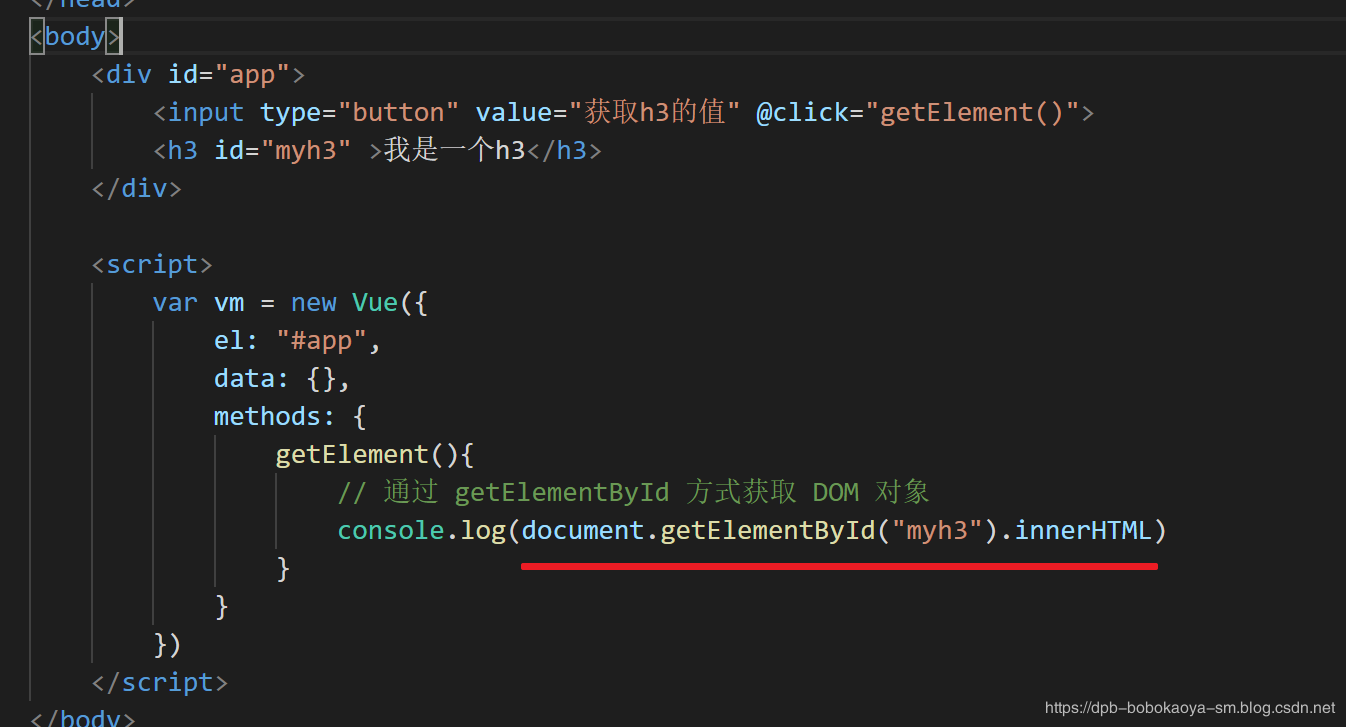Click the @click attribute
This screenshot has height=727, width=1346.
pos(802,112)
